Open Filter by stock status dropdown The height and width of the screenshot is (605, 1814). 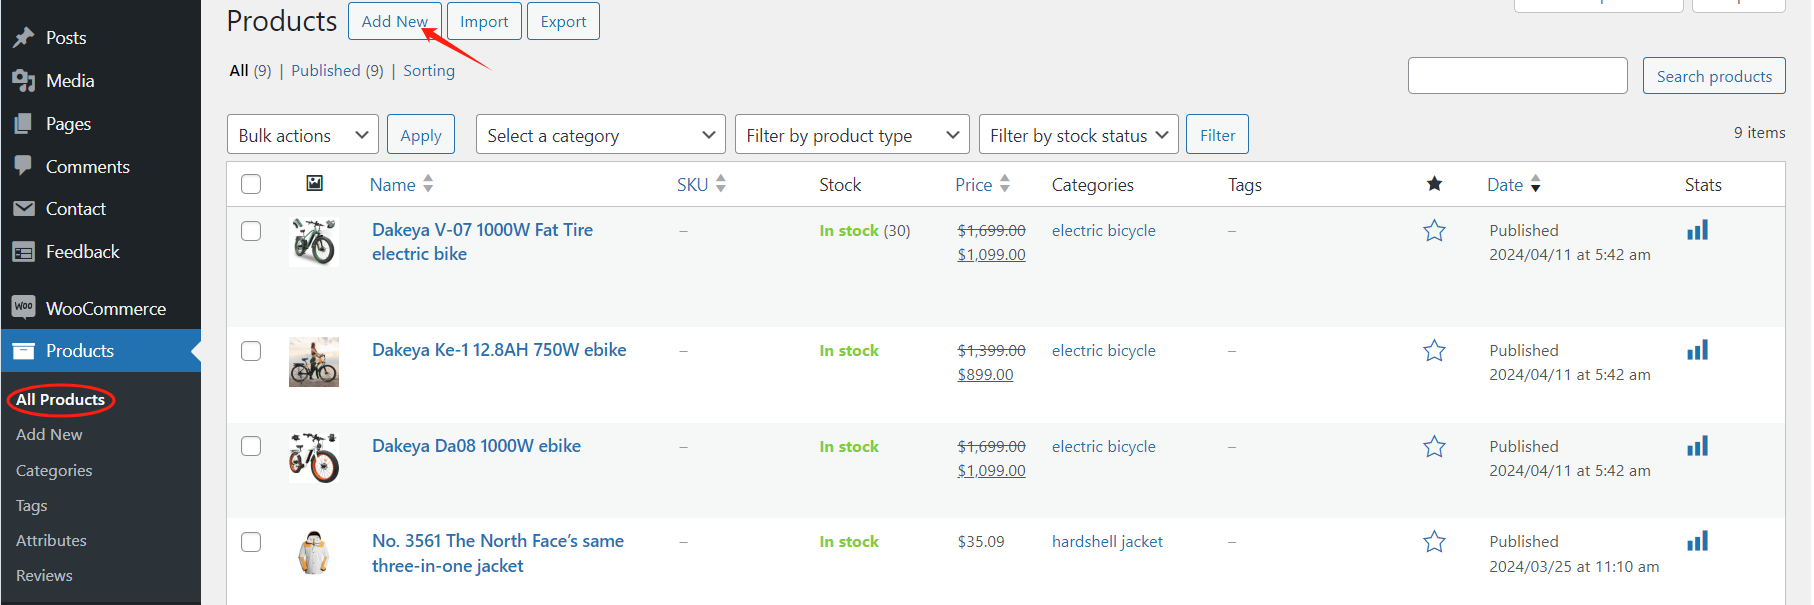1078,135
